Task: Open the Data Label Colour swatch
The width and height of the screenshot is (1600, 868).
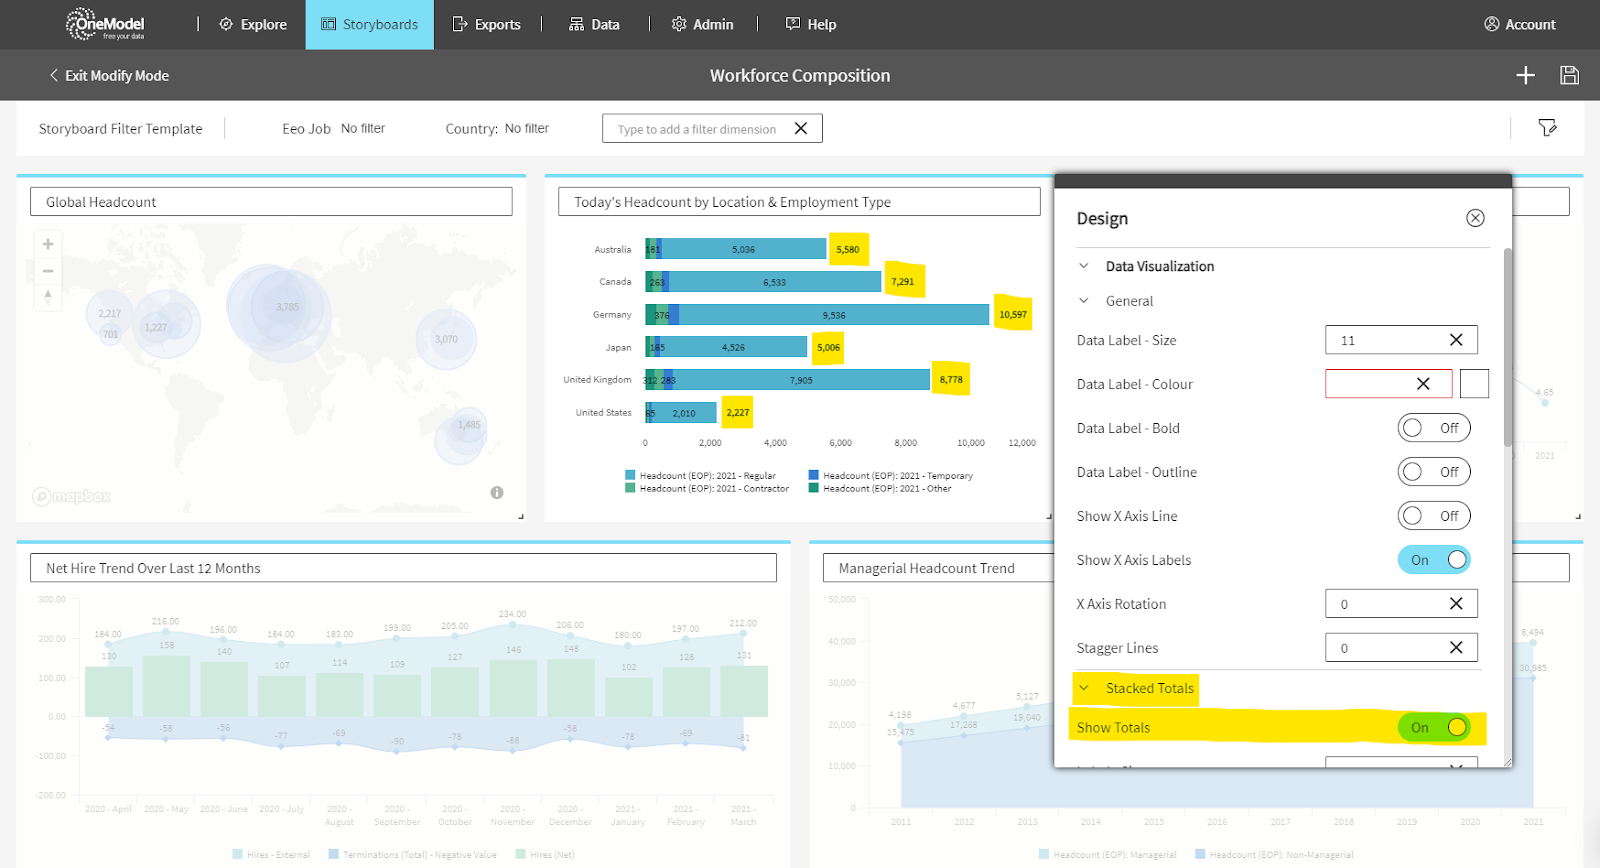Action: click(x=1474, y=384)
